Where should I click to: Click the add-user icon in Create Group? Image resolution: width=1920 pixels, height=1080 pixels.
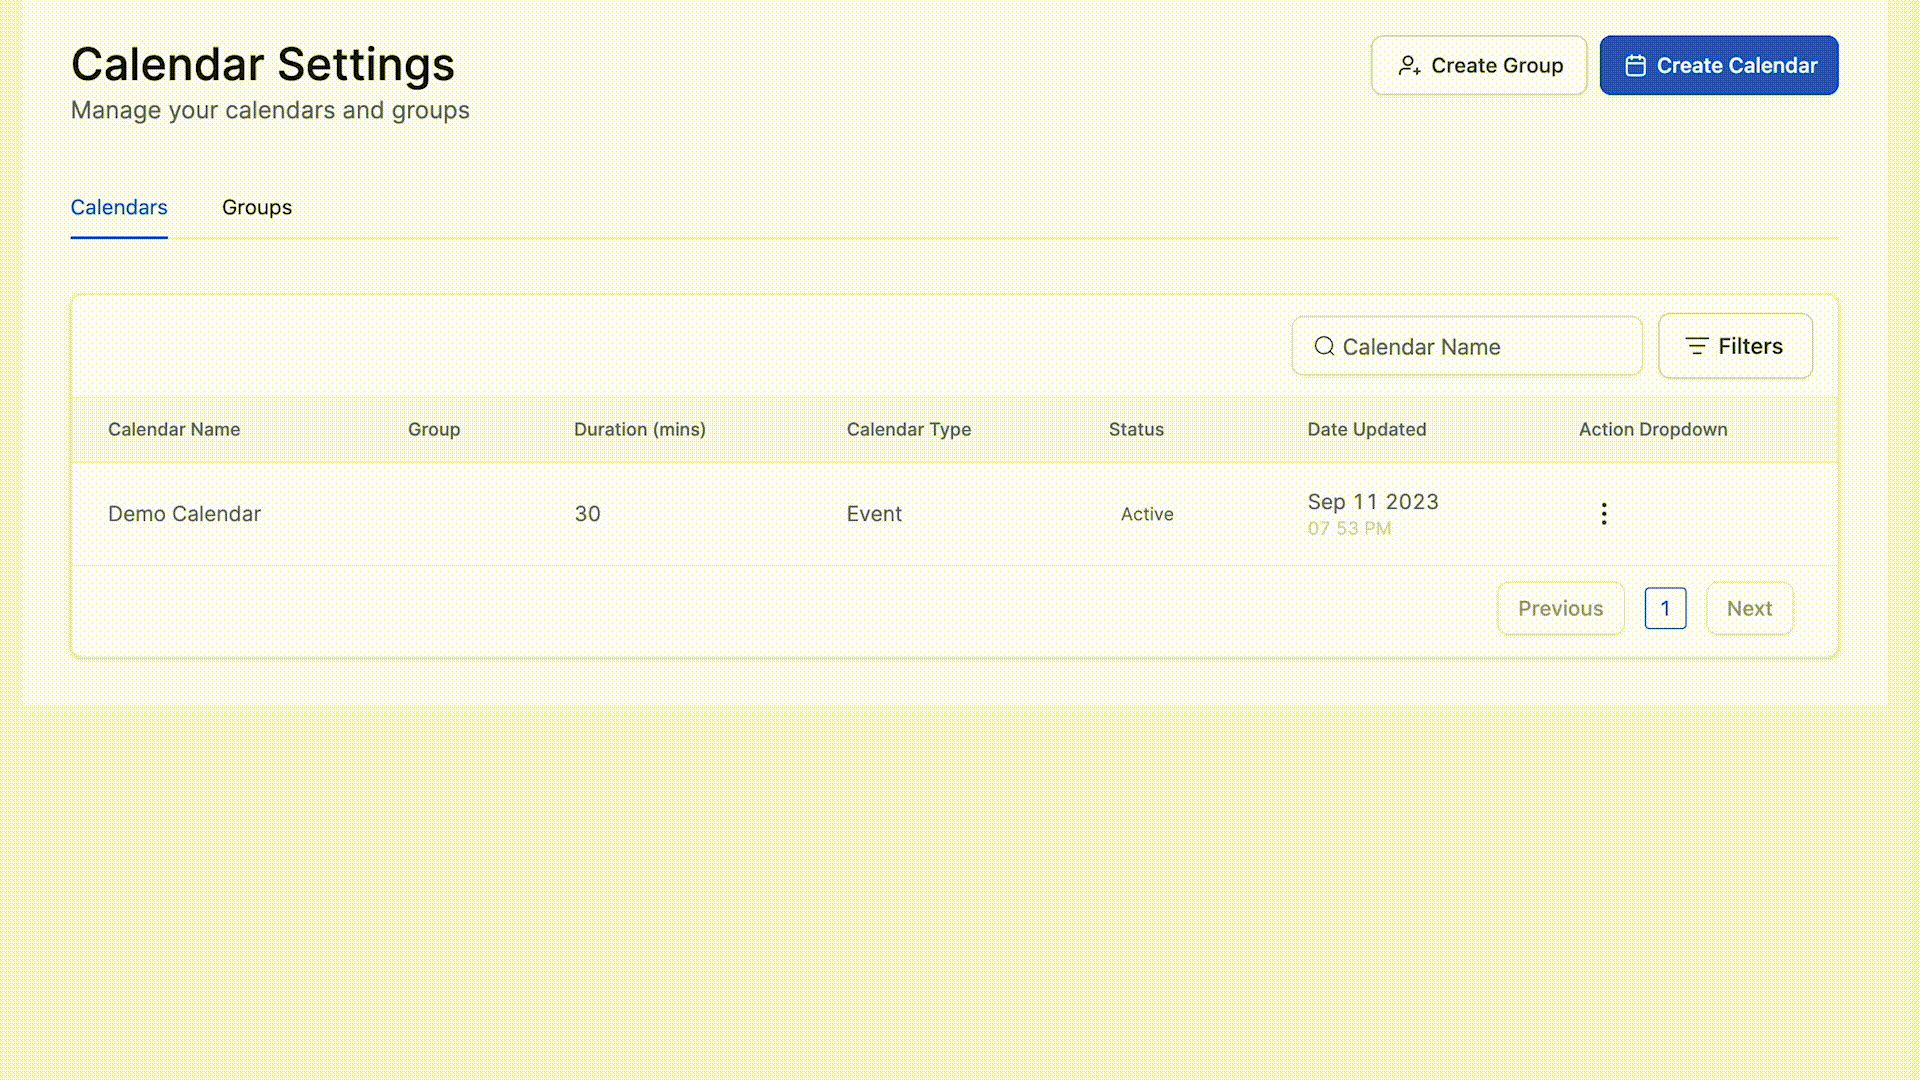tap(1409, 66)
